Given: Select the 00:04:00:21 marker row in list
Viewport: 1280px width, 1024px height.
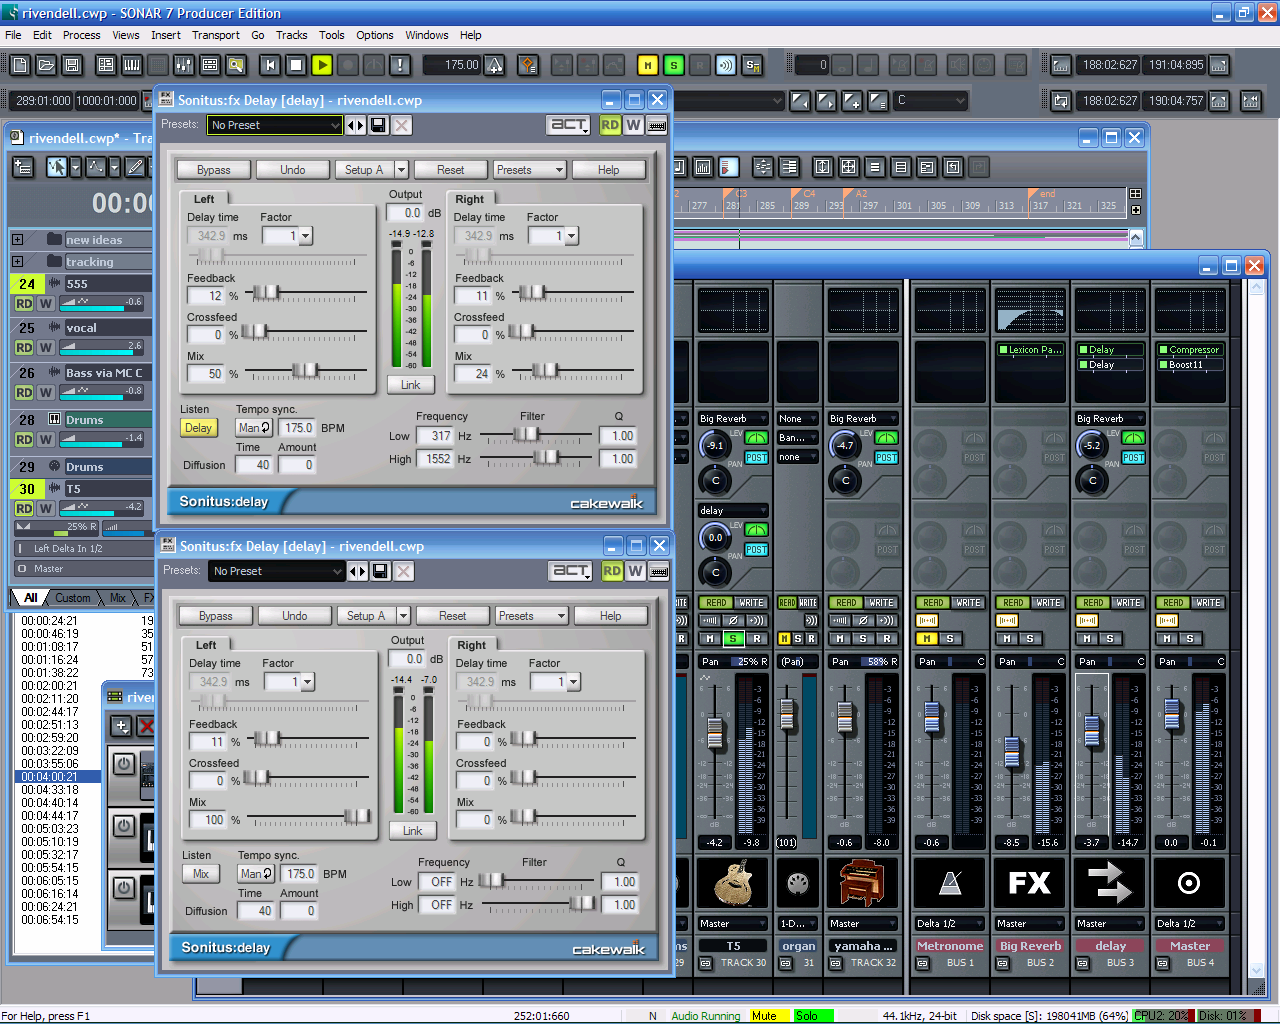Looking at the screenshot, I should (58, 776).
